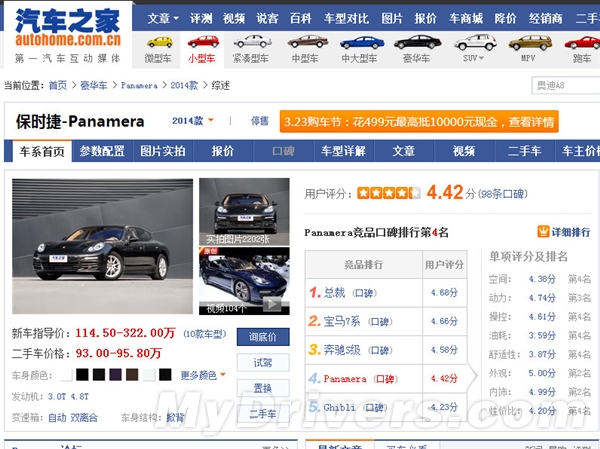The image size is (600, 449).
Task: Open the Panamera breadcrumb link
Action: tap(139, 85)
